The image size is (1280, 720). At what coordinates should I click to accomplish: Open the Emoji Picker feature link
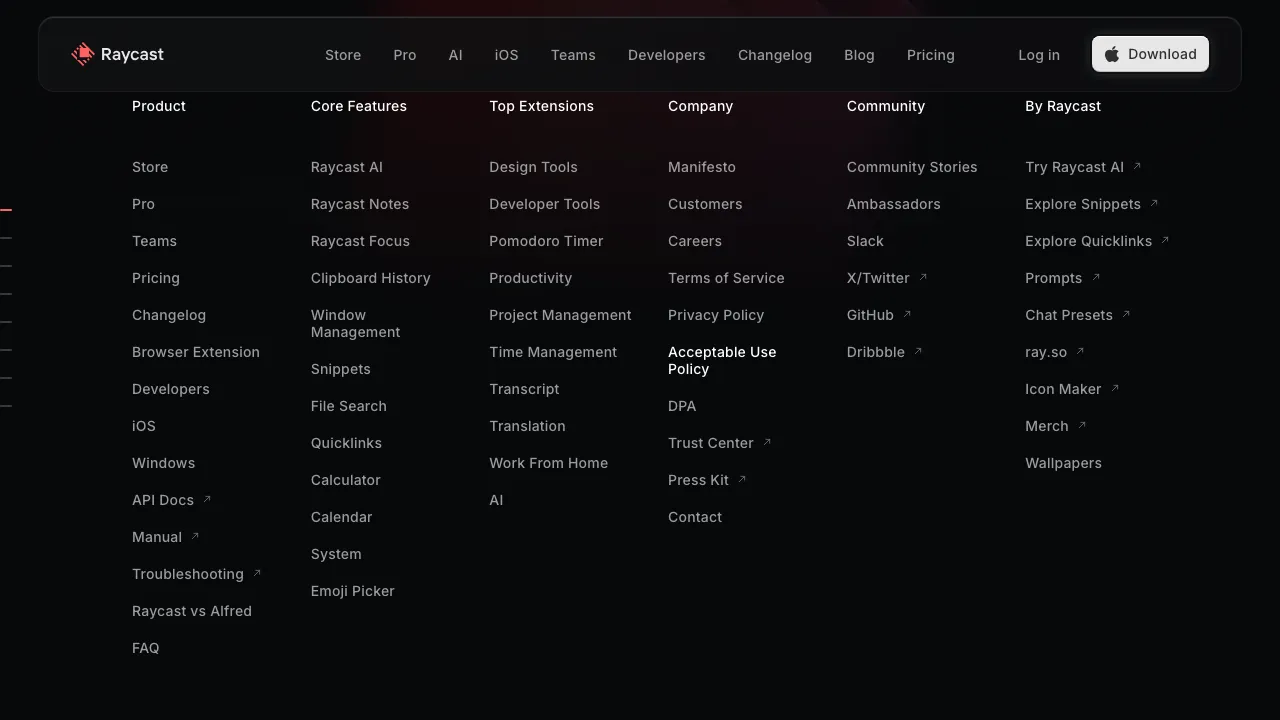pyautogui.click(x=352, y=591)
